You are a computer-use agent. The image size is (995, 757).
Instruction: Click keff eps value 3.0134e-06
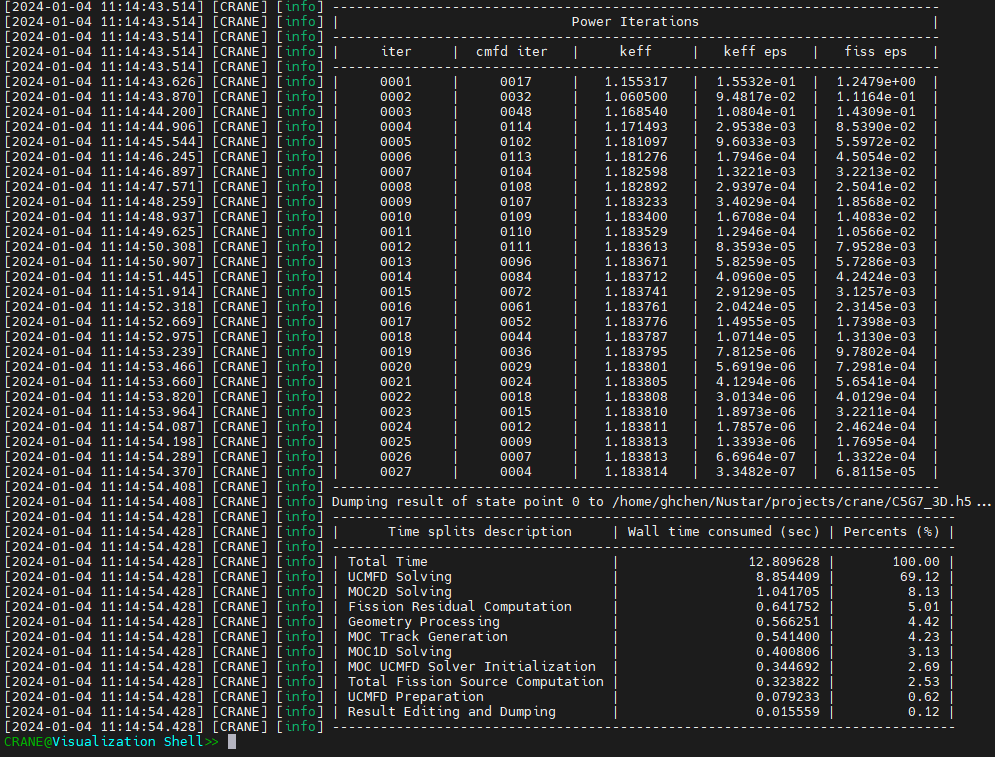pyautogui.click(x=756, y=397)
